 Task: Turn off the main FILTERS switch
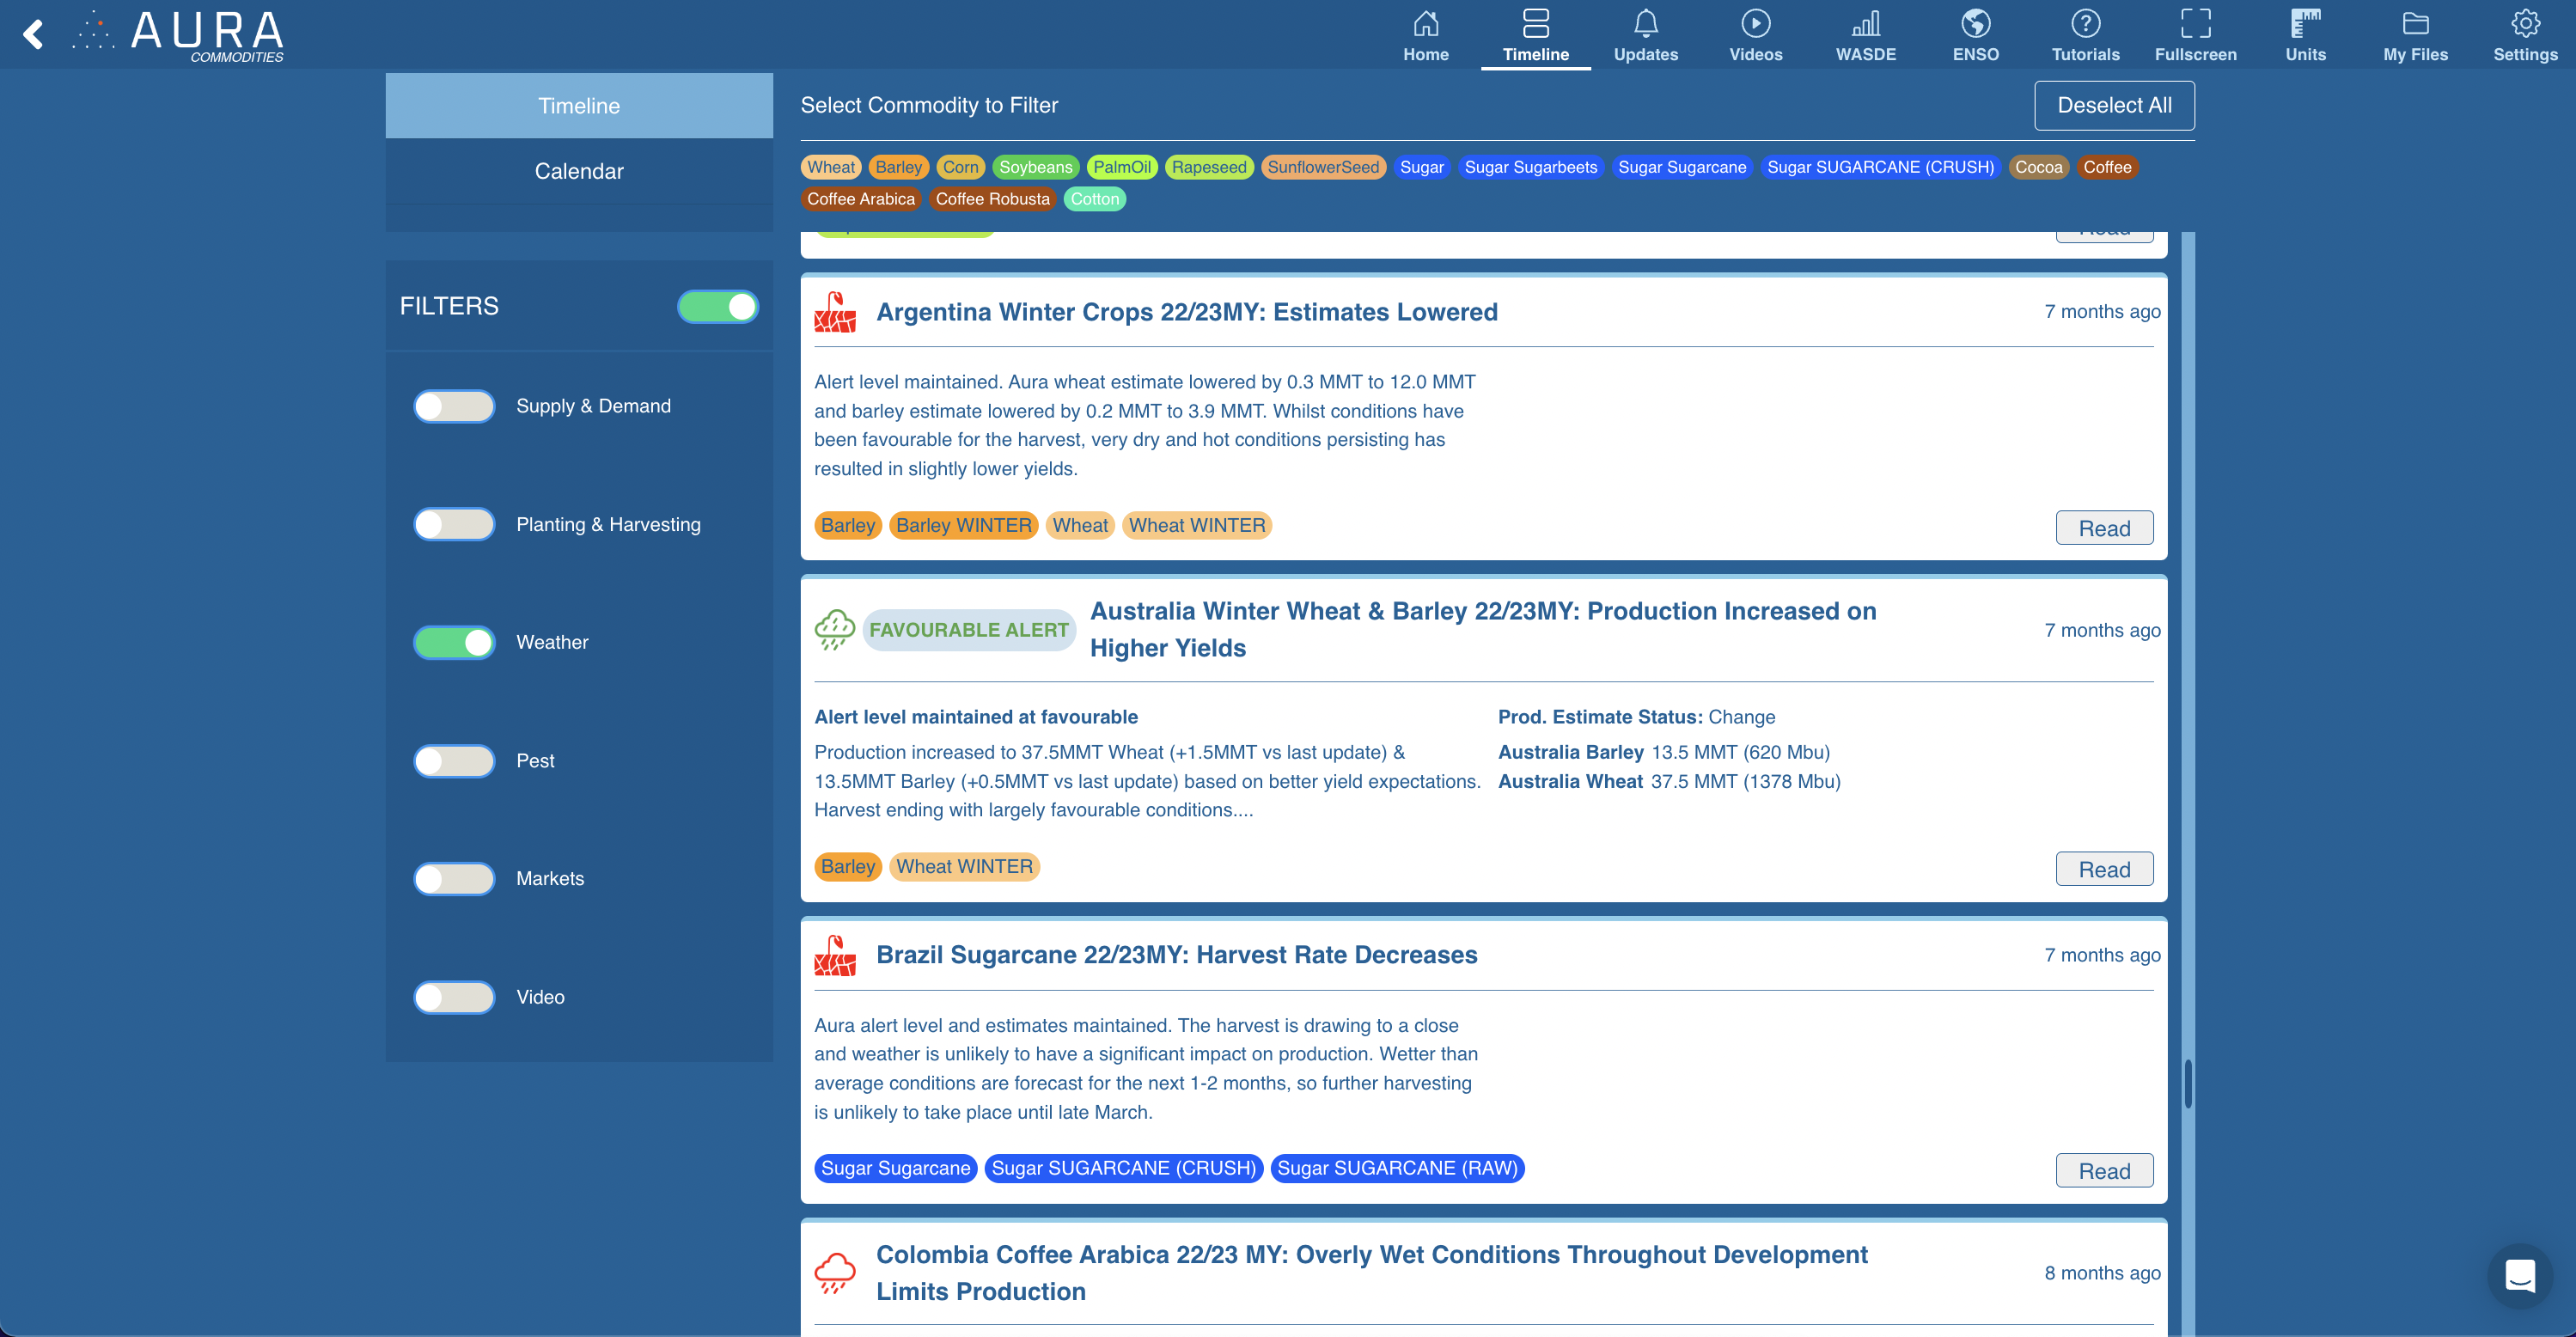tap(717, 306)
